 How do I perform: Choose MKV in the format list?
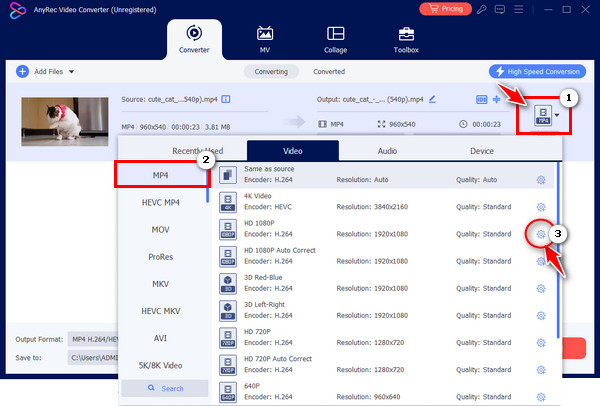[x=161, y=284]
